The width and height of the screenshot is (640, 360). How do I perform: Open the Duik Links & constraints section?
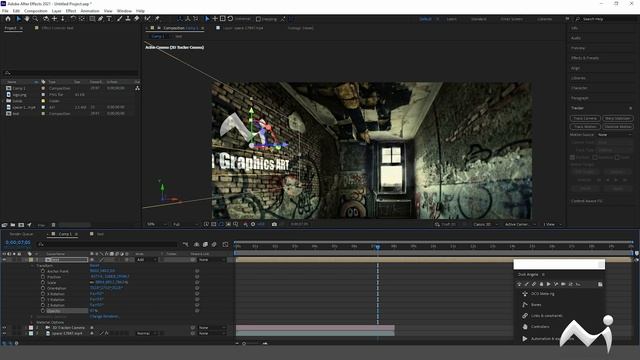547,316
